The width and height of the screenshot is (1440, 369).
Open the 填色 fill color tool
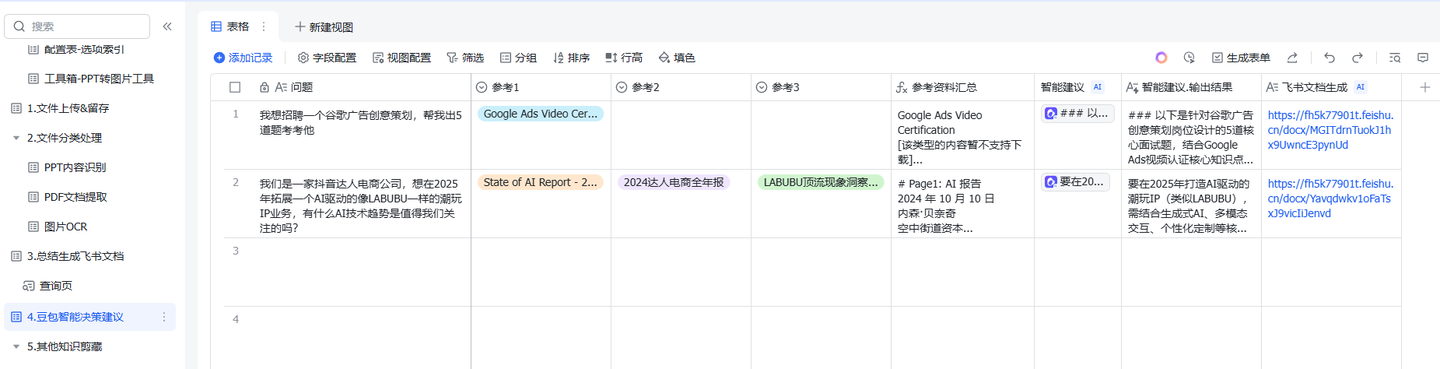coord(677,58)
